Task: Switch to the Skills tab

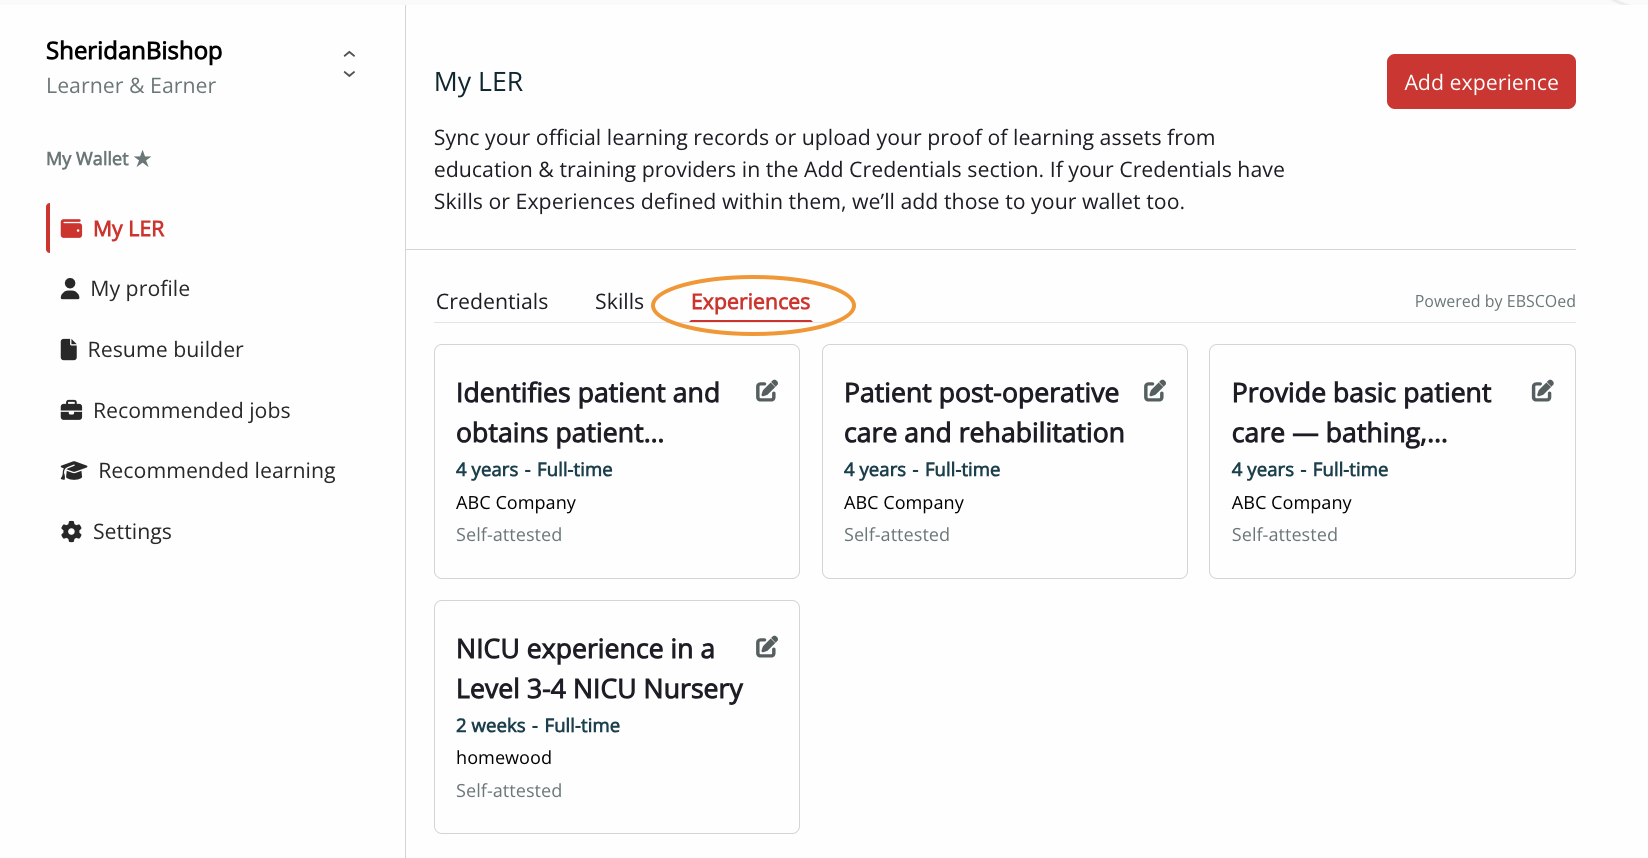Action: pos(619,302)
